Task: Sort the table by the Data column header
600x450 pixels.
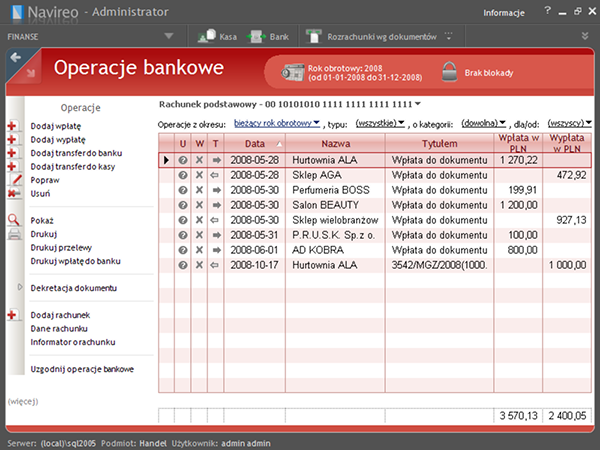Action: [x=255, y=144]
